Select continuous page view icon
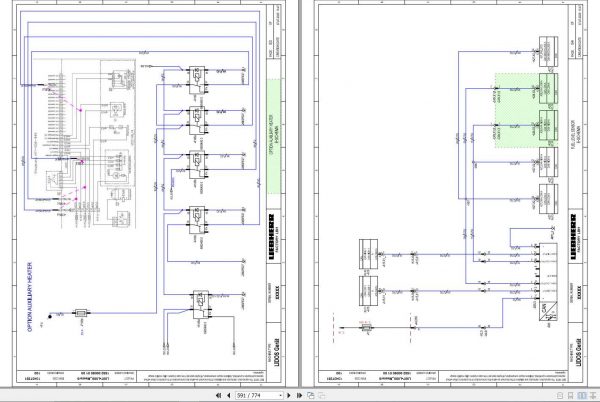This screenshot has height=402, width=600. tap(570, 395)
